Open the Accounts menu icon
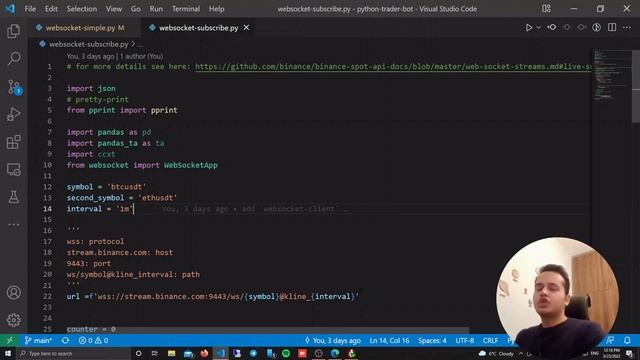Viewport: 640px width, 360px height. tap(13, 293)
